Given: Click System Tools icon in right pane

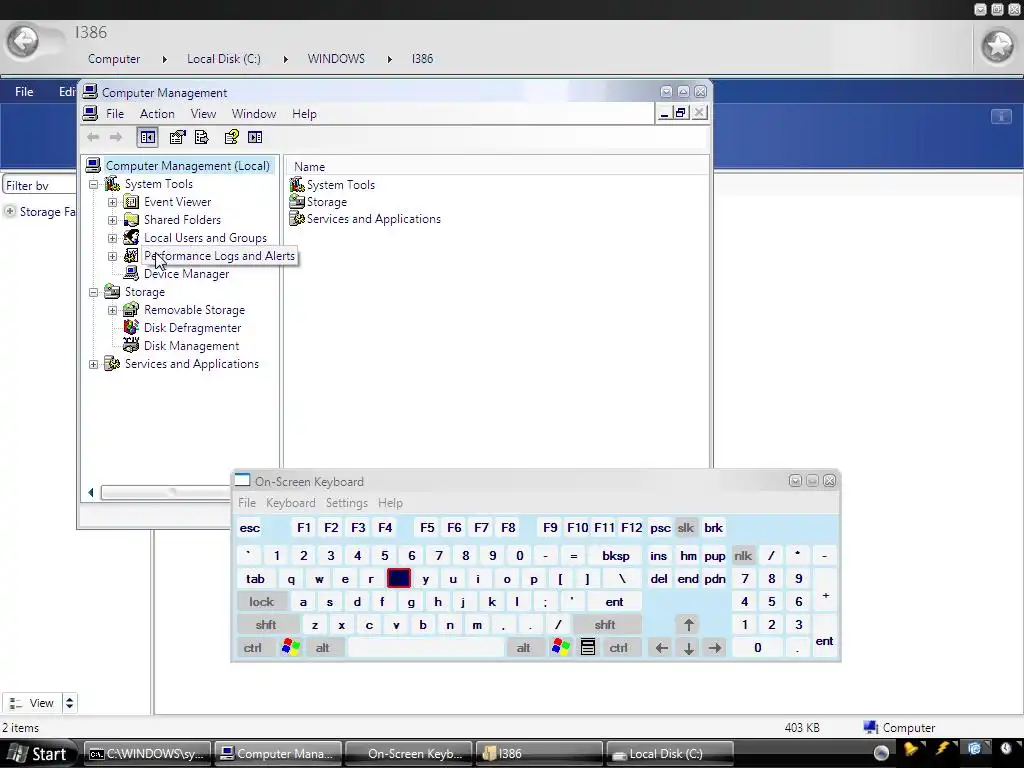Looking at the screenshot, I should 297,185.
